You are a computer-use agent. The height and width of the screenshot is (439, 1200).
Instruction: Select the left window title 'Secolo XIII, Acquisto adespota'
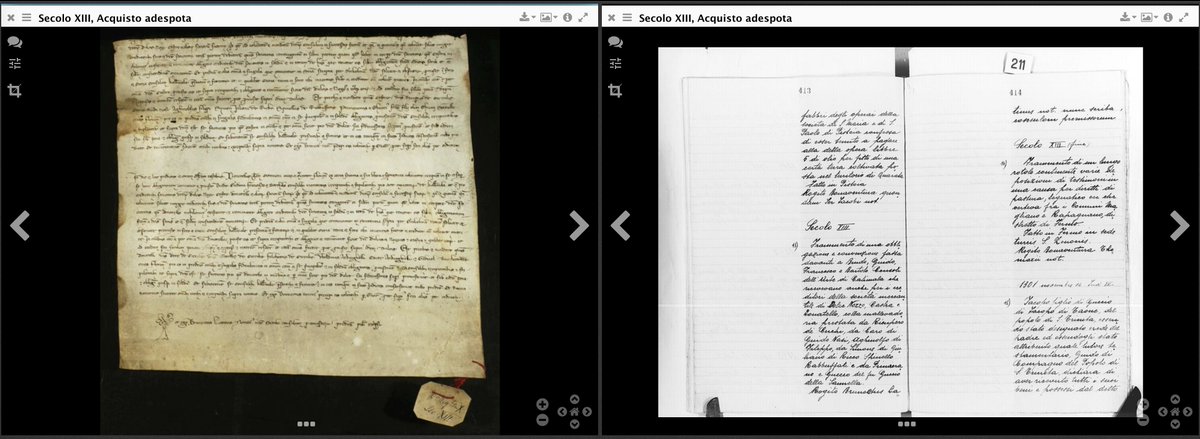pyautogui.click(x=115, y=18)
